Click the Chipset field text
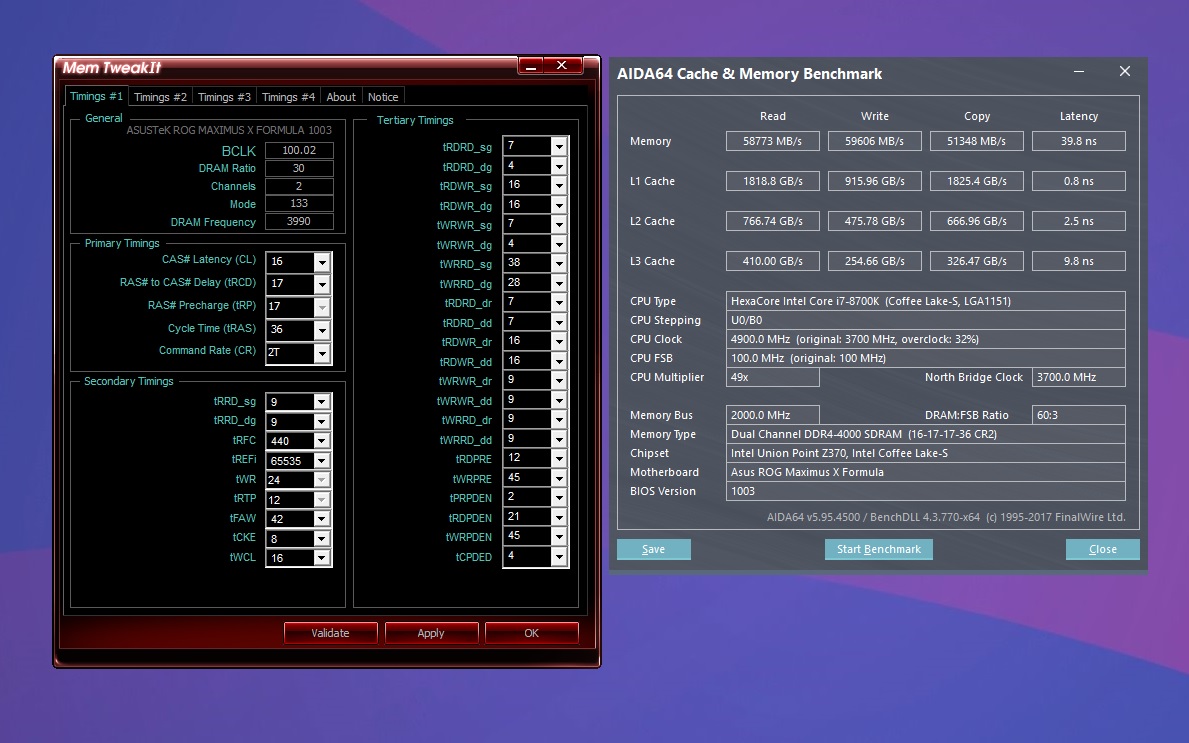This screenshot has height=743, width=1189. click(926, 453)
